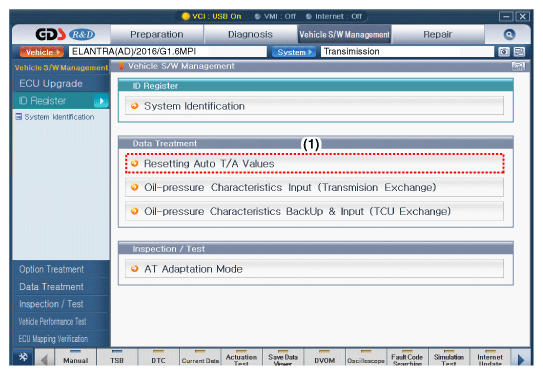Open the Vehicle selection button

(42, 52)
